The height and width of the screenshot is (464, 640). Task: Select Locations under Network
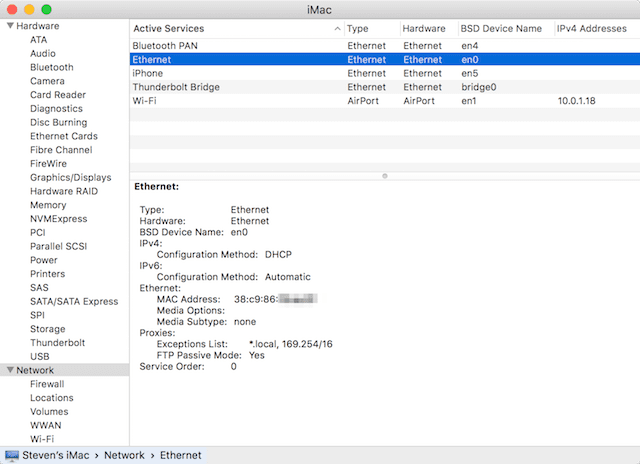pyautogui.click(x=52, y=398)
